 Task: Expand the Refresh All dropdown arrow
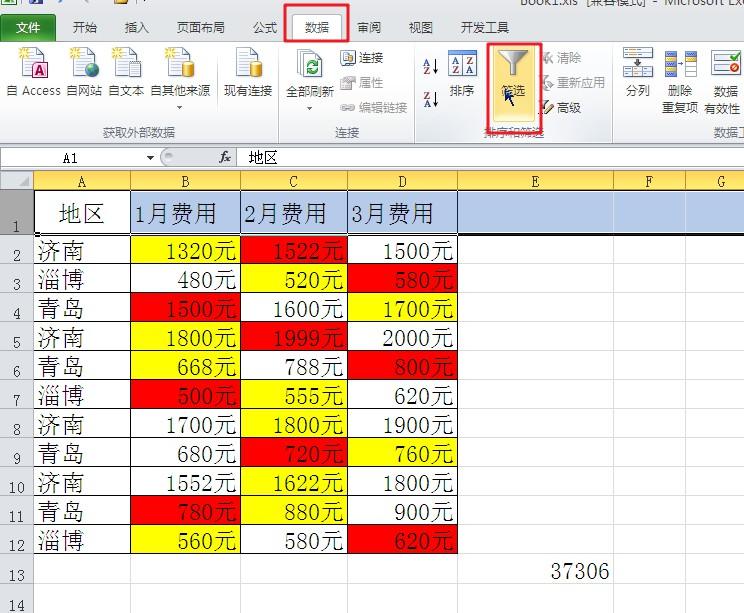(309, 109)
